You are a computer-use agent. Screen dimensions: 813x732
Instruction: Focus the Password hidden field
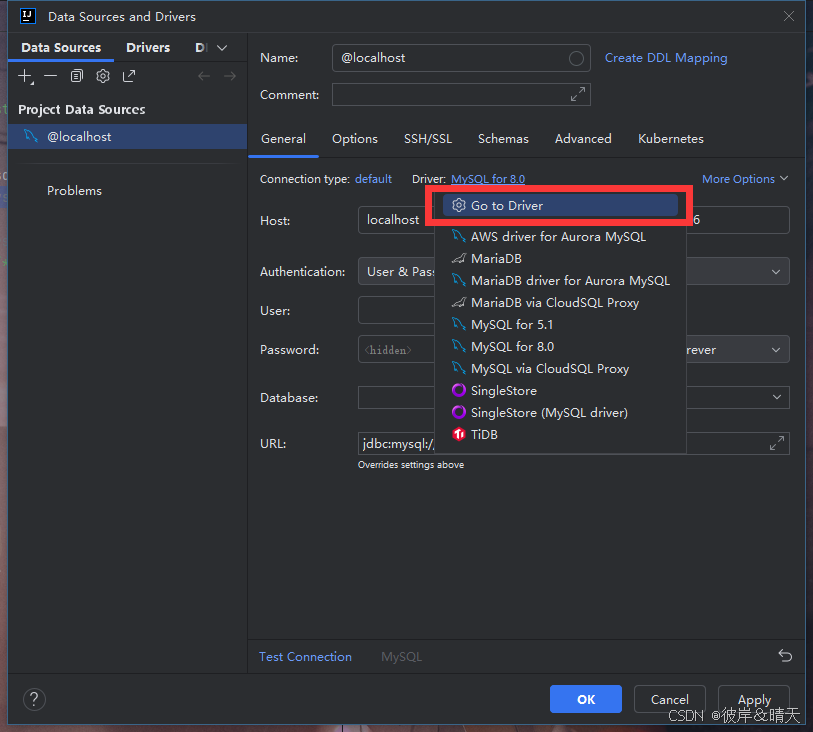(x=396, y=349)
